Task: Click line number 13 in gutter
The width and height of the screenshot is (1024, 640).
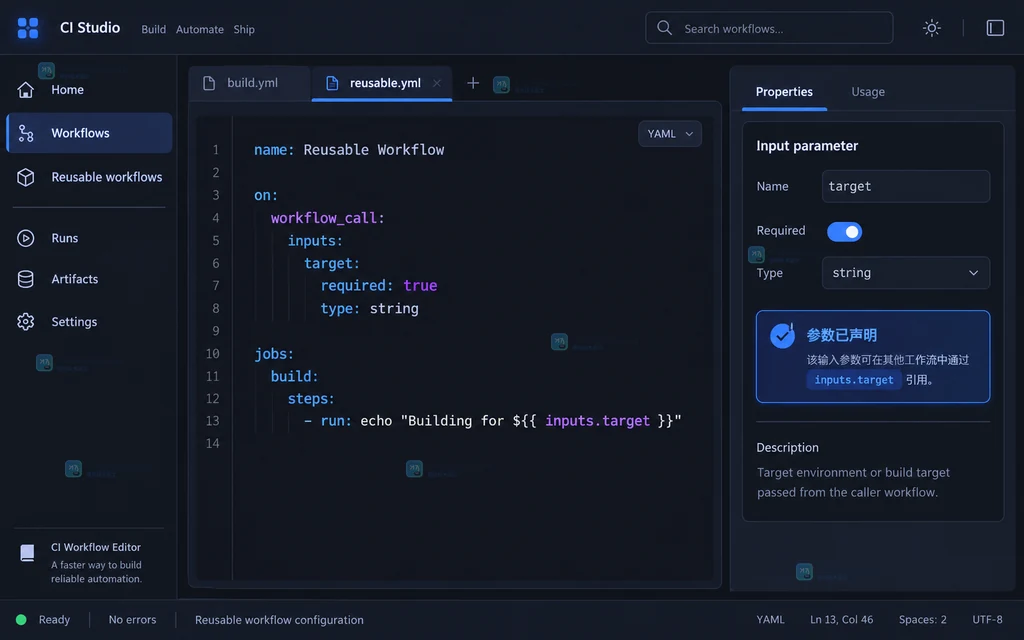Action: [x=213, y=421]
